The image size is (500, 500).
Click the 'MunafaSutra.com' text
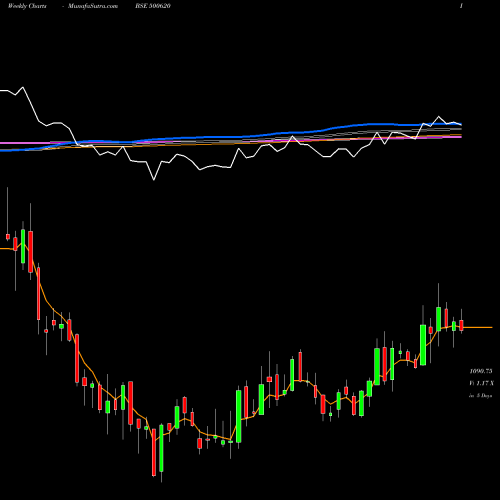93,6
